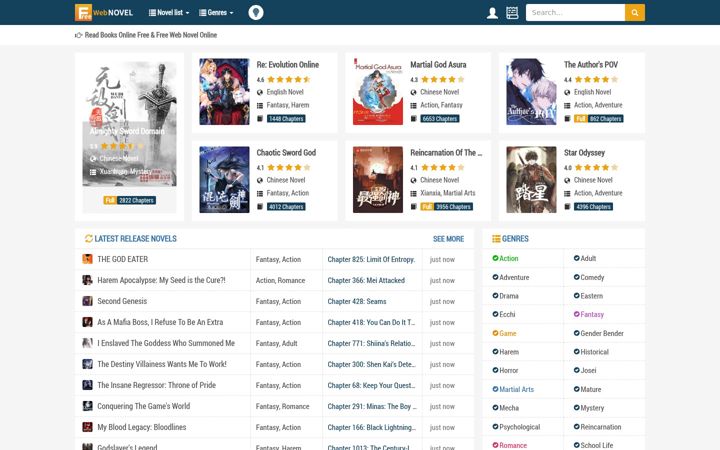
Task: Open Read Books Online Free breadcrumb link
Action: pyautogui.click(x=151, y=35)
